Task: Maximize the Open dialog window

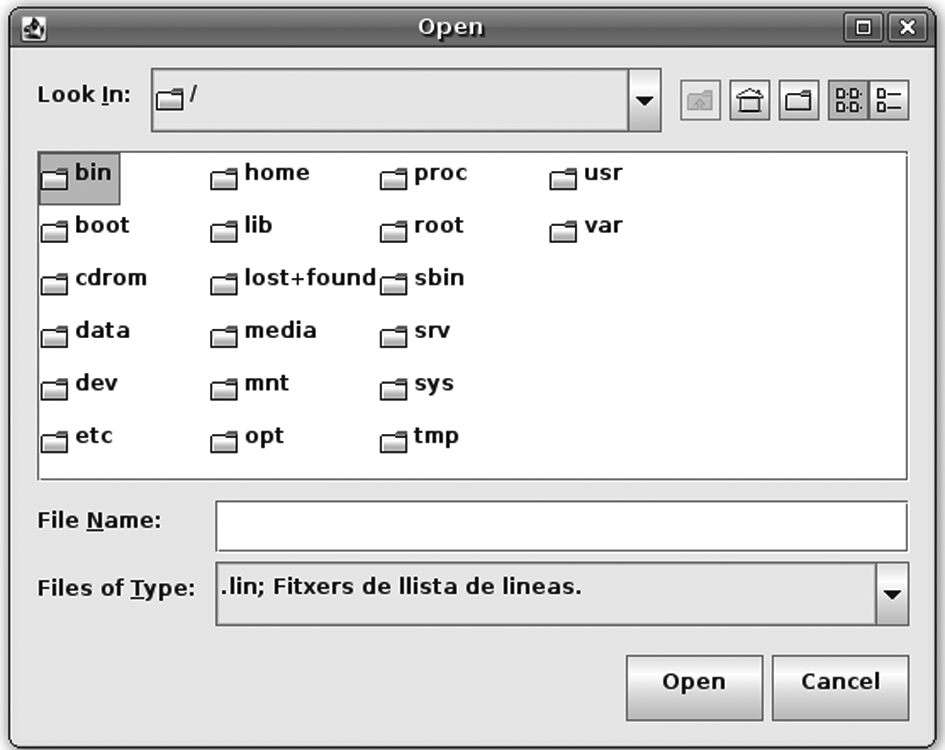Action: [x=863, y=28]
